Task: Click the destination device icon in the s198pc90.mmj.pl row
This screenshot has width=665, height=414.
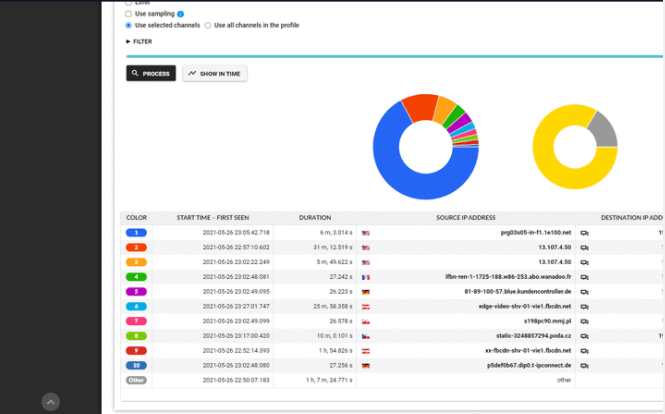Action: coord(584,322)
